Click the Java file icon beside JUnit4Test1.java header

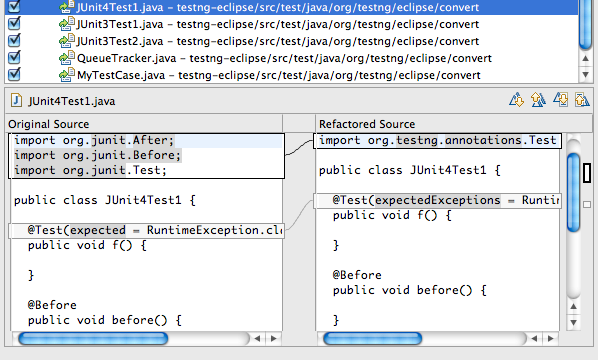click(16, 101)
